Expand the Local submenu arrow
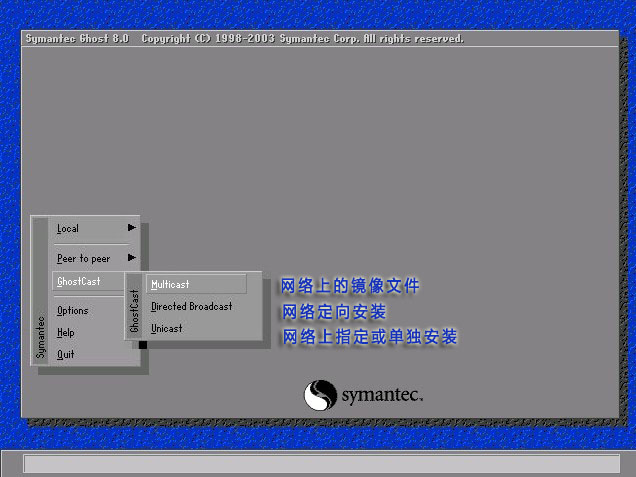636x477 pixels. pyautogui.click(x=131, y=228)
